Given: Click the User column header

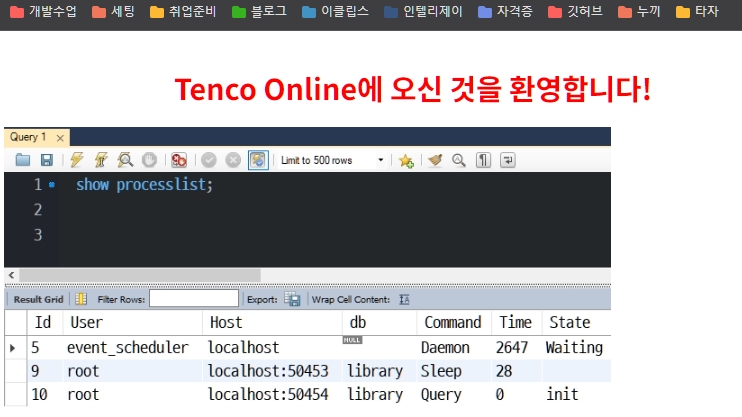Looking at the screenshot, I should tap(132, 322).
